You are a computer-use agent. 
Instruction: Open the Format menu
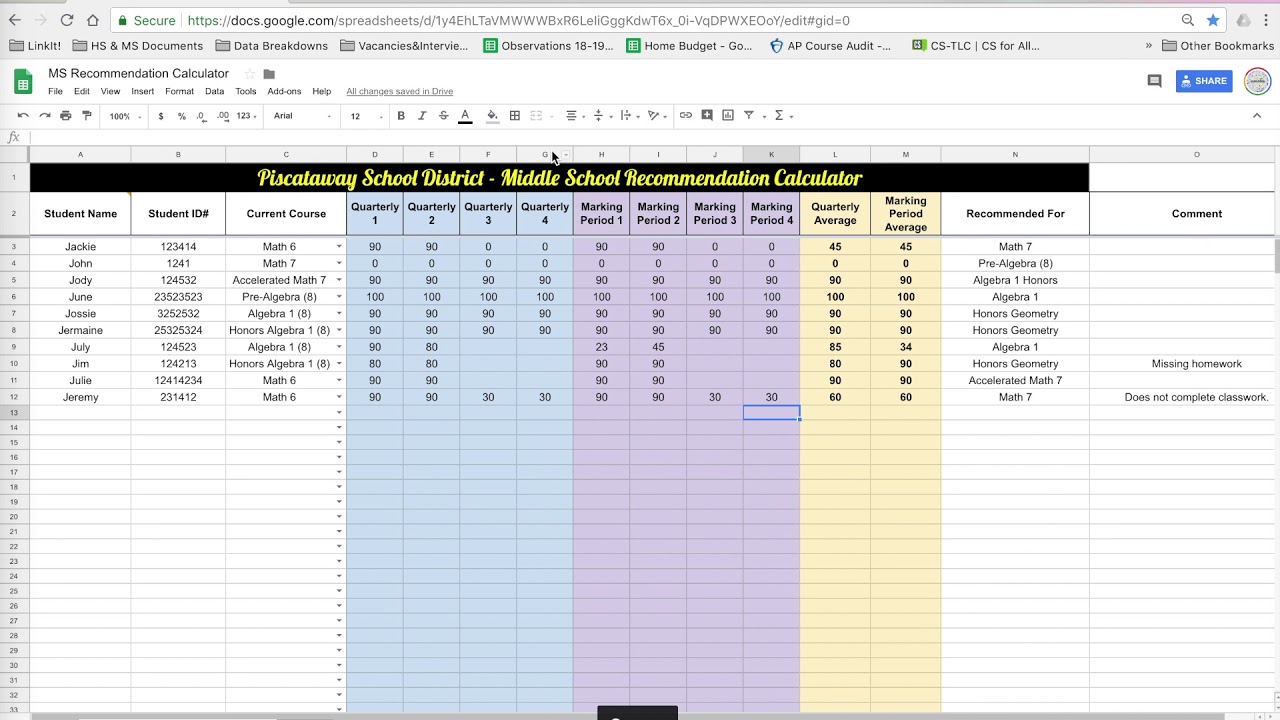[x=179, y=91]
